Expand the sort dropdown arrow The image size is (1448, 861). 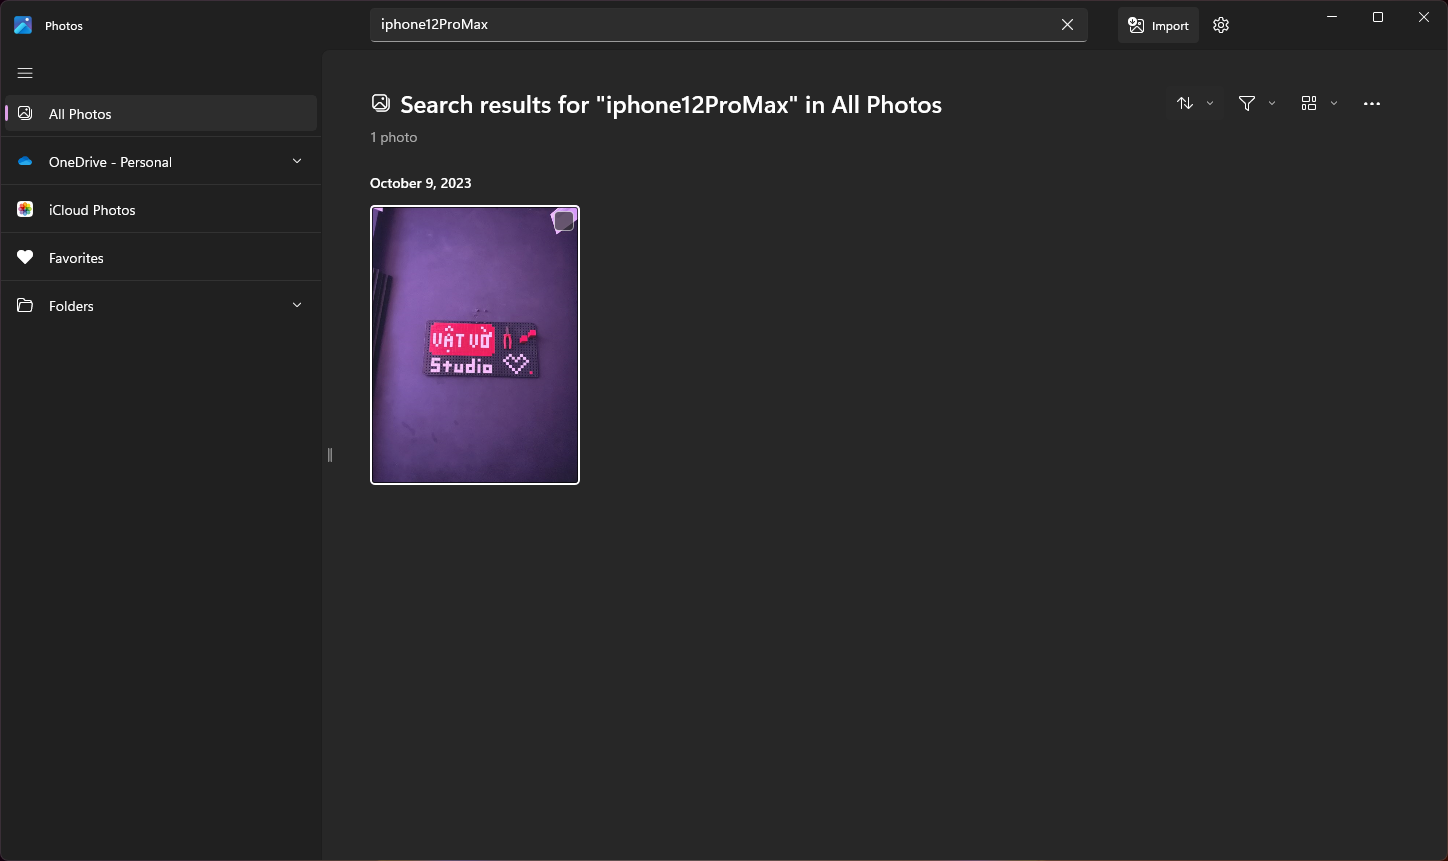coord(1210,104)
